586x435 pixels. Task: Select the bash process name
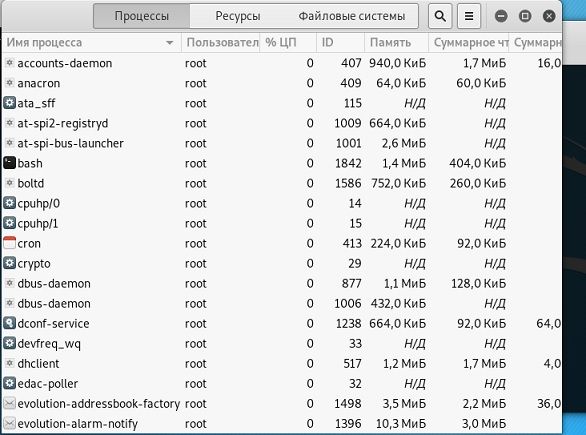click(x=30, y=163)
